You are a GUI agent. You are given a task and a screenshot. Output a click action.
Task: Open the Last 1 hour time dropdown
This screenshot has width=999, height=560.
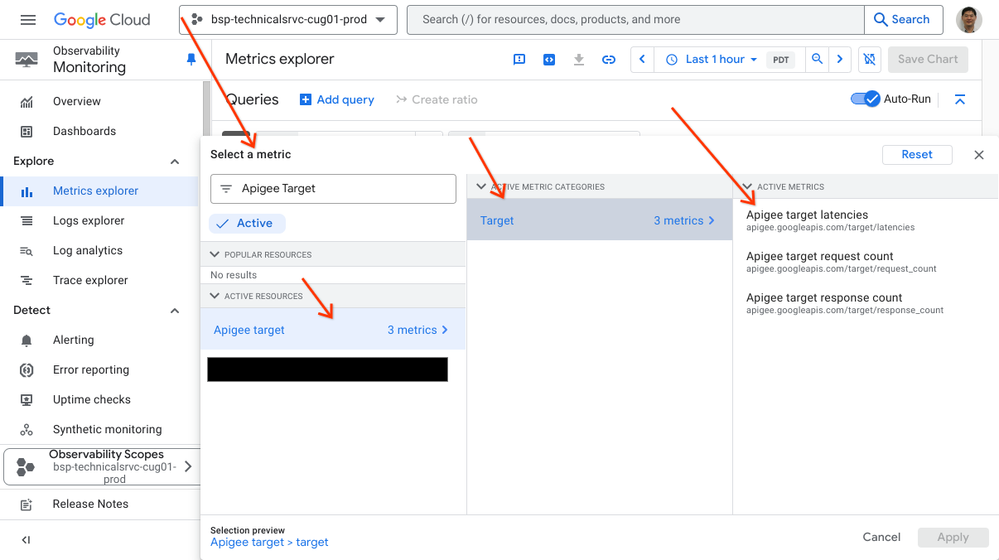(711, 59)
